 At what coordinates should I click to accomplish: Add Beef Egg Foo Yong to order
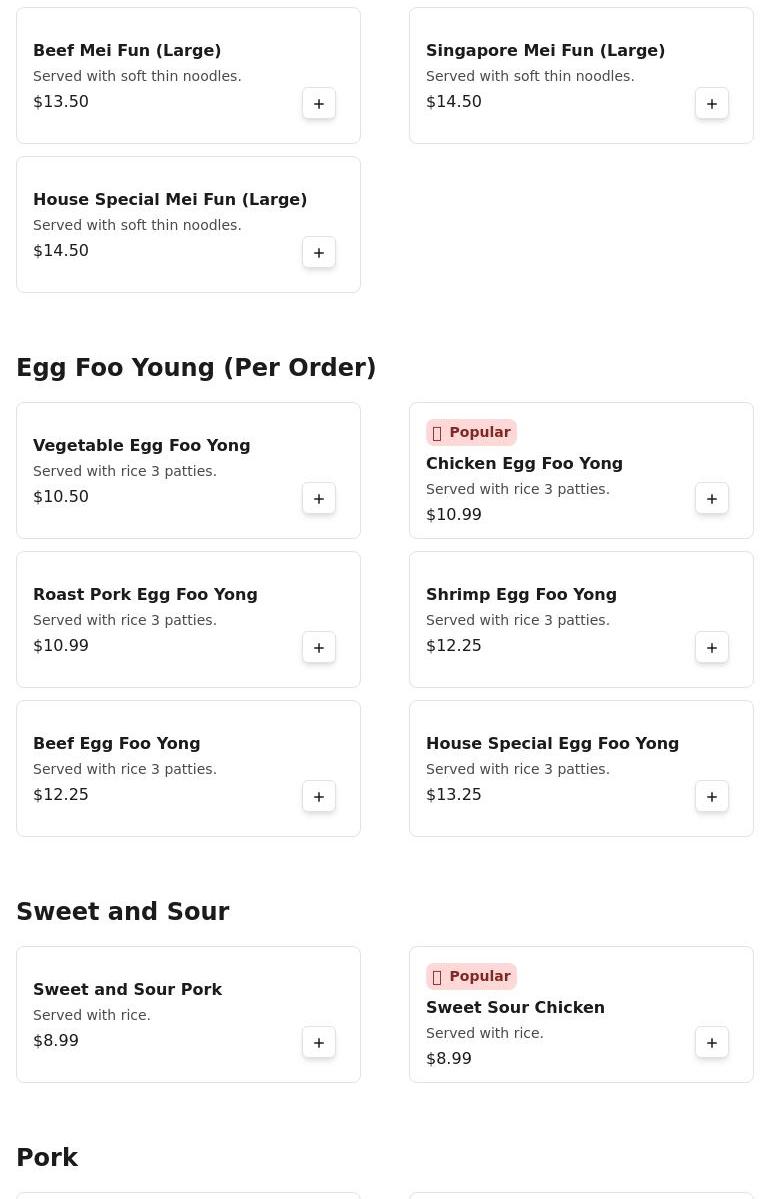point(319,797)
